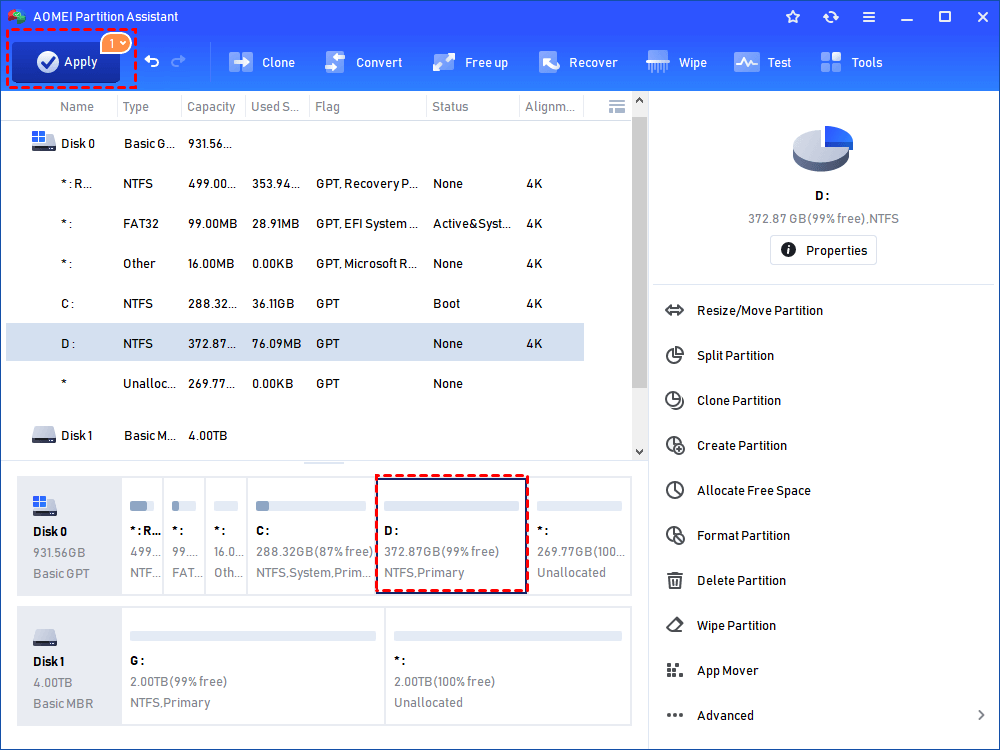
Task: Sort by the Name column header
Action: click(x=77, y=107)
